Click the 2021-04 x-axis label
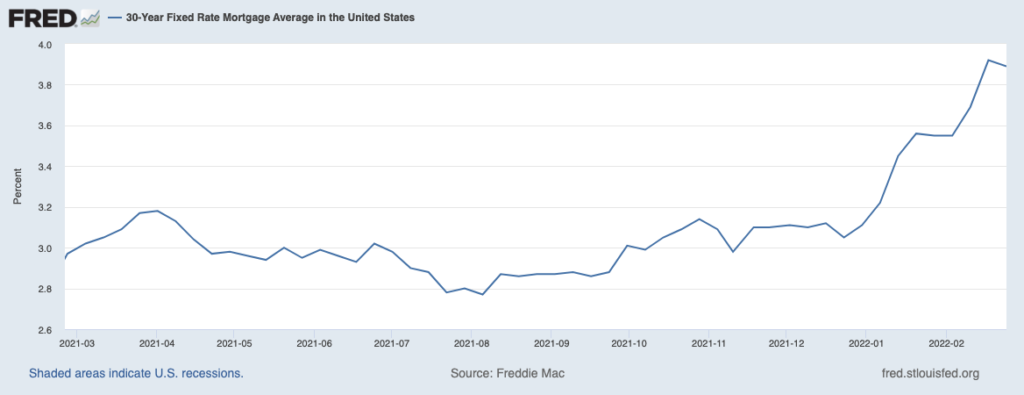This screenshot has width=1024, height=395. 156,343
